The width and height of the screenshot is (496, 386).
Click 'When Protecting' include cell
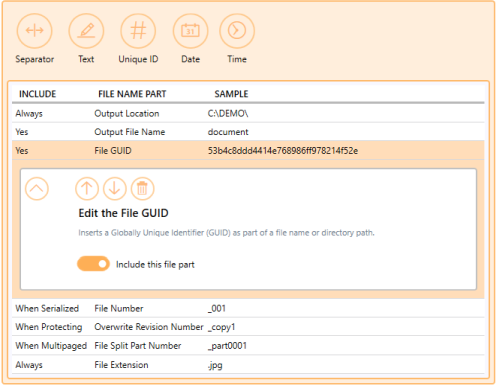[49, 327]
